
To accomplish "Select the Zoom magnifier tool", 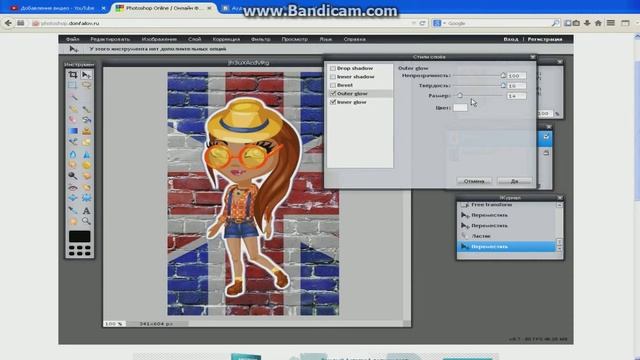I will click(x=86, y=221).
